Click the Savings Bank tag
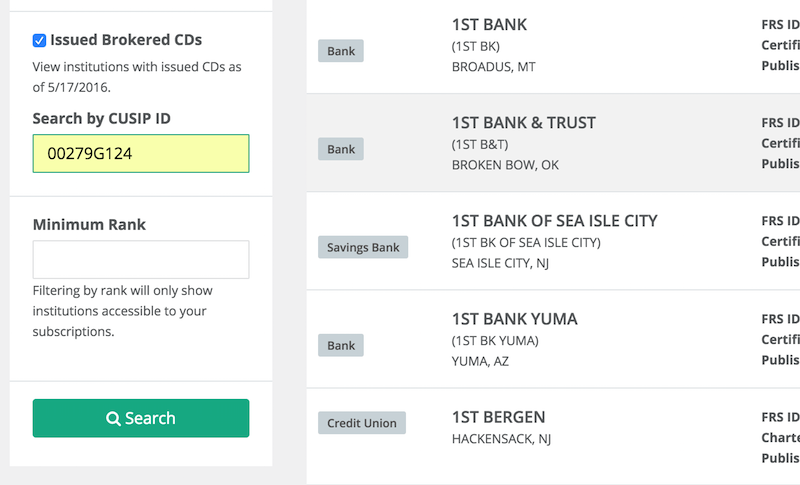The height and width of the screenshot is (485, 800). [x=363, y=247]
